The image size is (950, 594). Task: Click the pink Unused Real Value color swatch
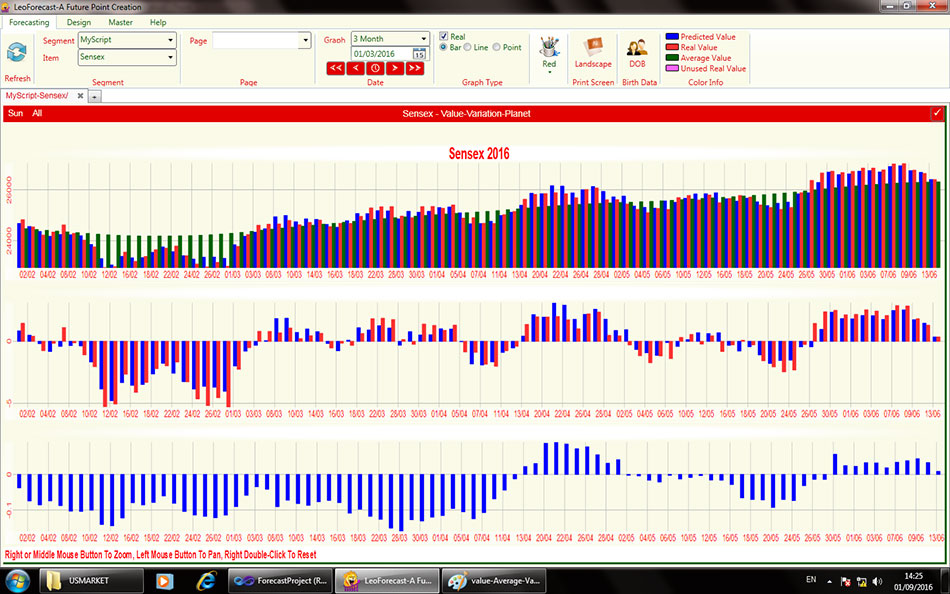tap(672, 68)
